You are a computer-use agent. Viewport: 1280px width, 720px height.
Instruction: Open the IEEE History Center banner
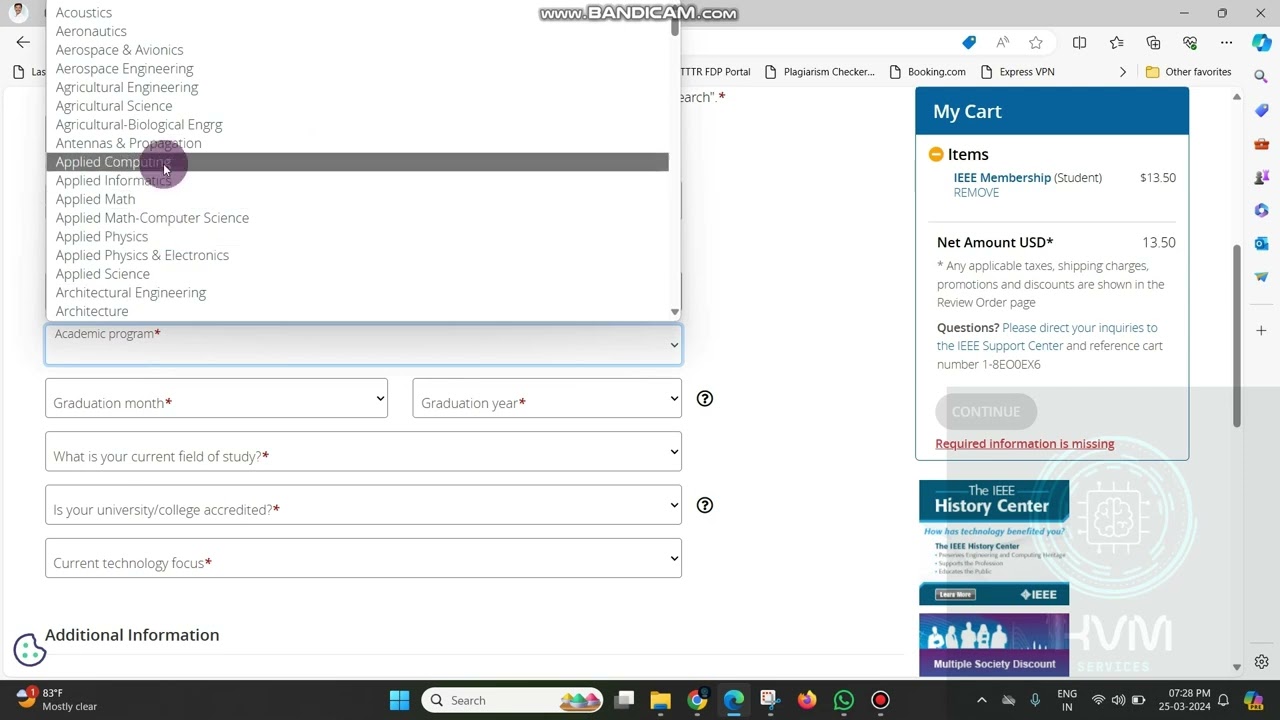tap(994, 543)
